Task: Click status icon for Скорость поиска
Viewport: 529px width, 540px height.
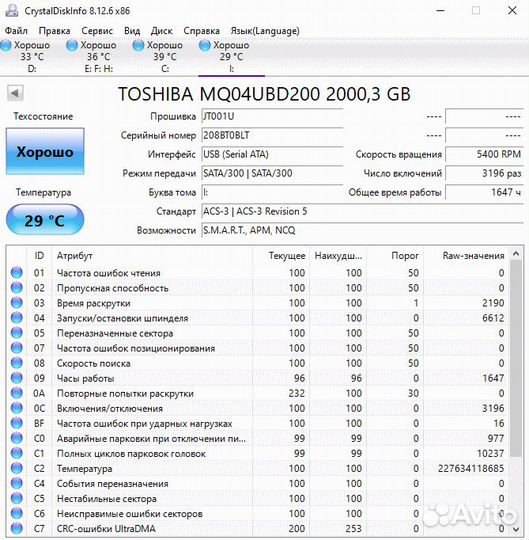Action: pyautogui.click(x=17, y=363)
